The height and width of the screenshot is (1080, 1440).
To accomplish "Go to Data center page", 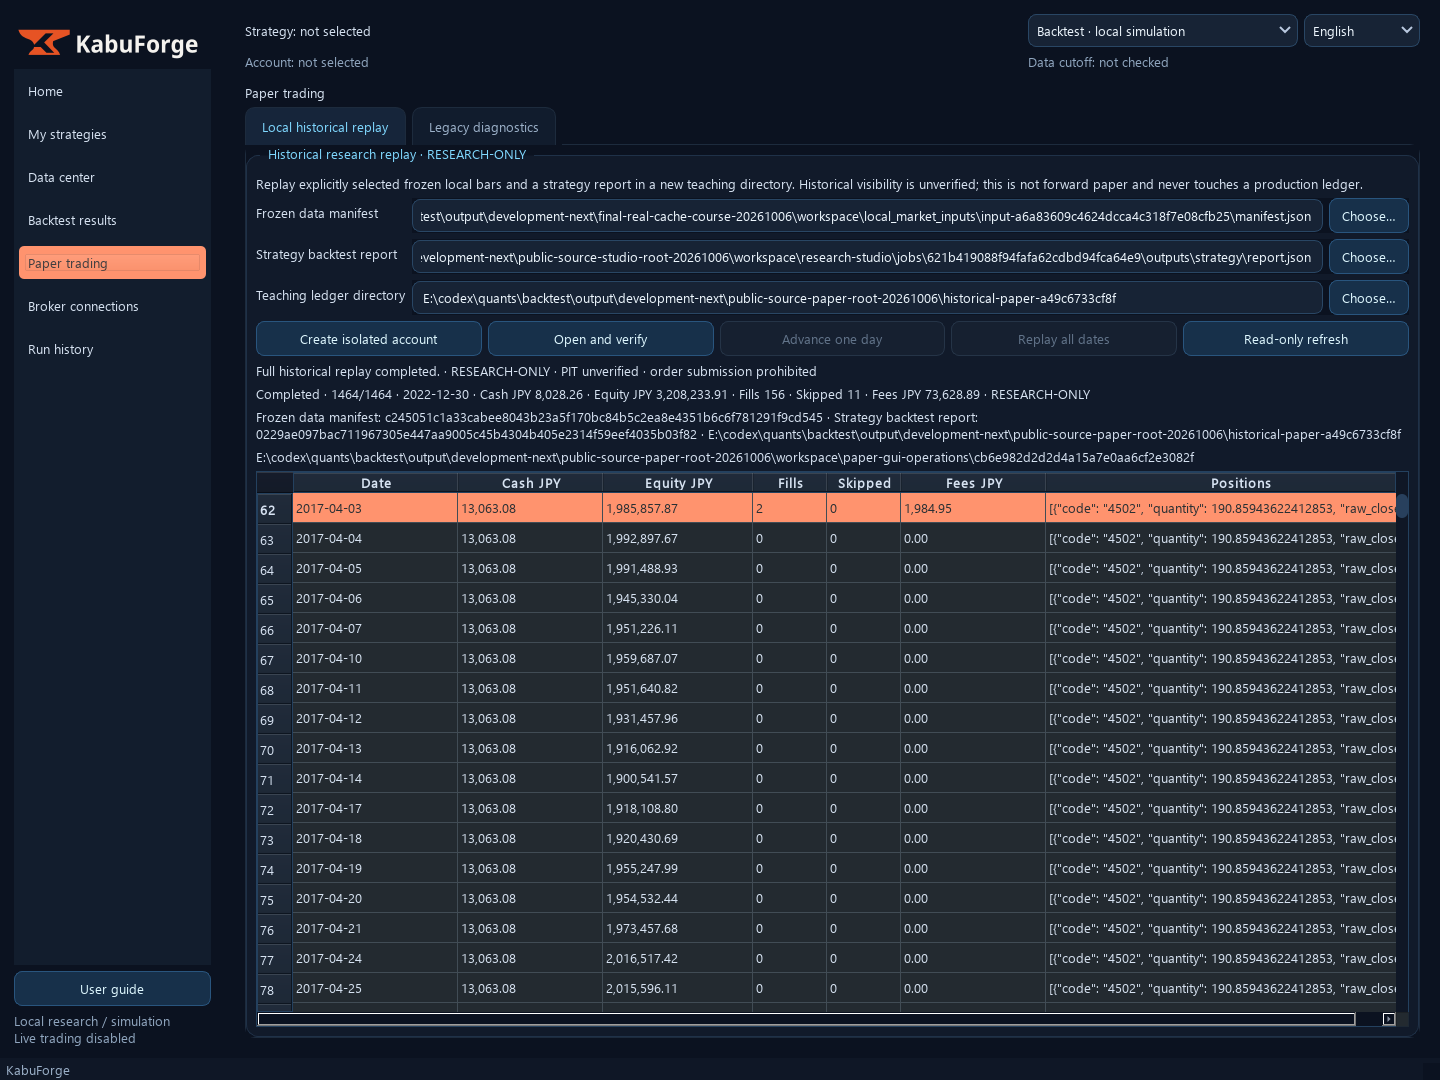I will pyautogui.click(x=112, y=177).
